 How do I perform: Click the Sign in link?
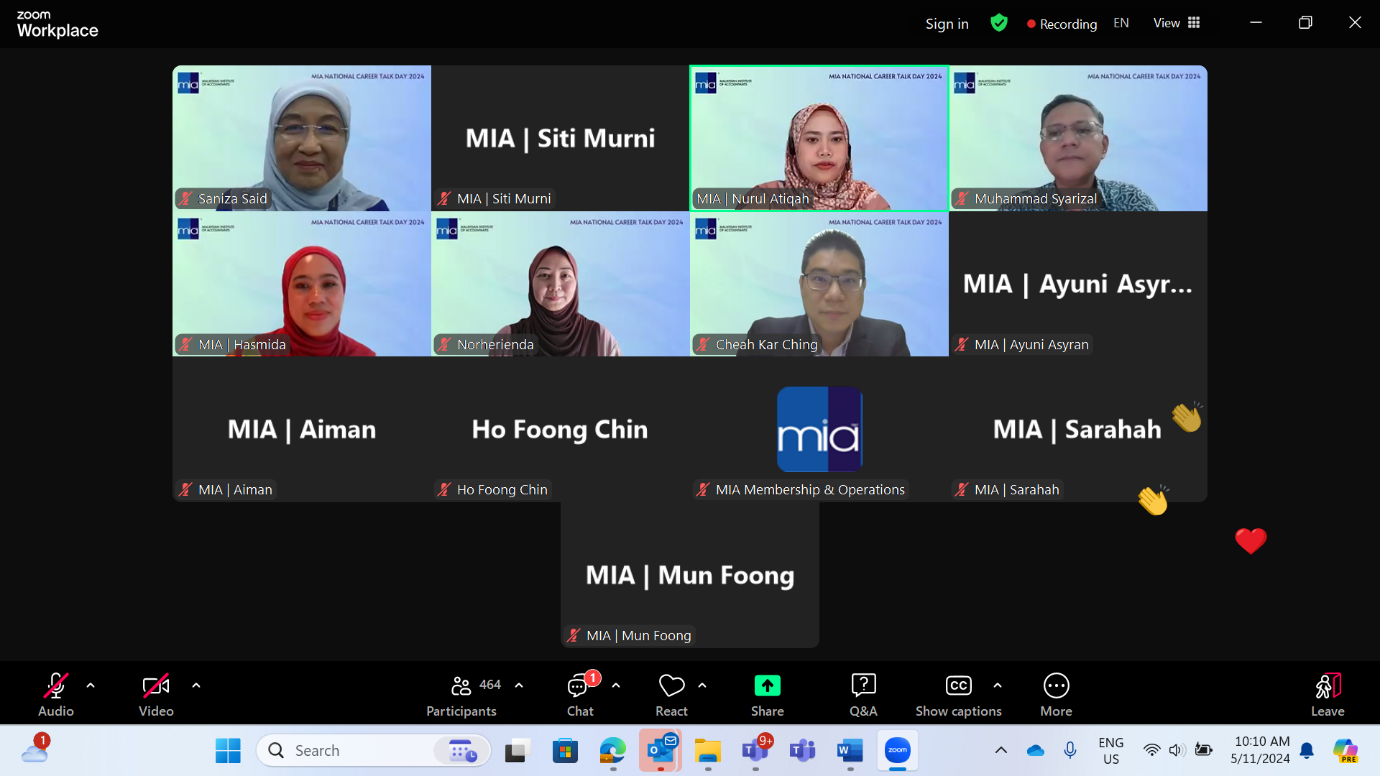[946, 24]
